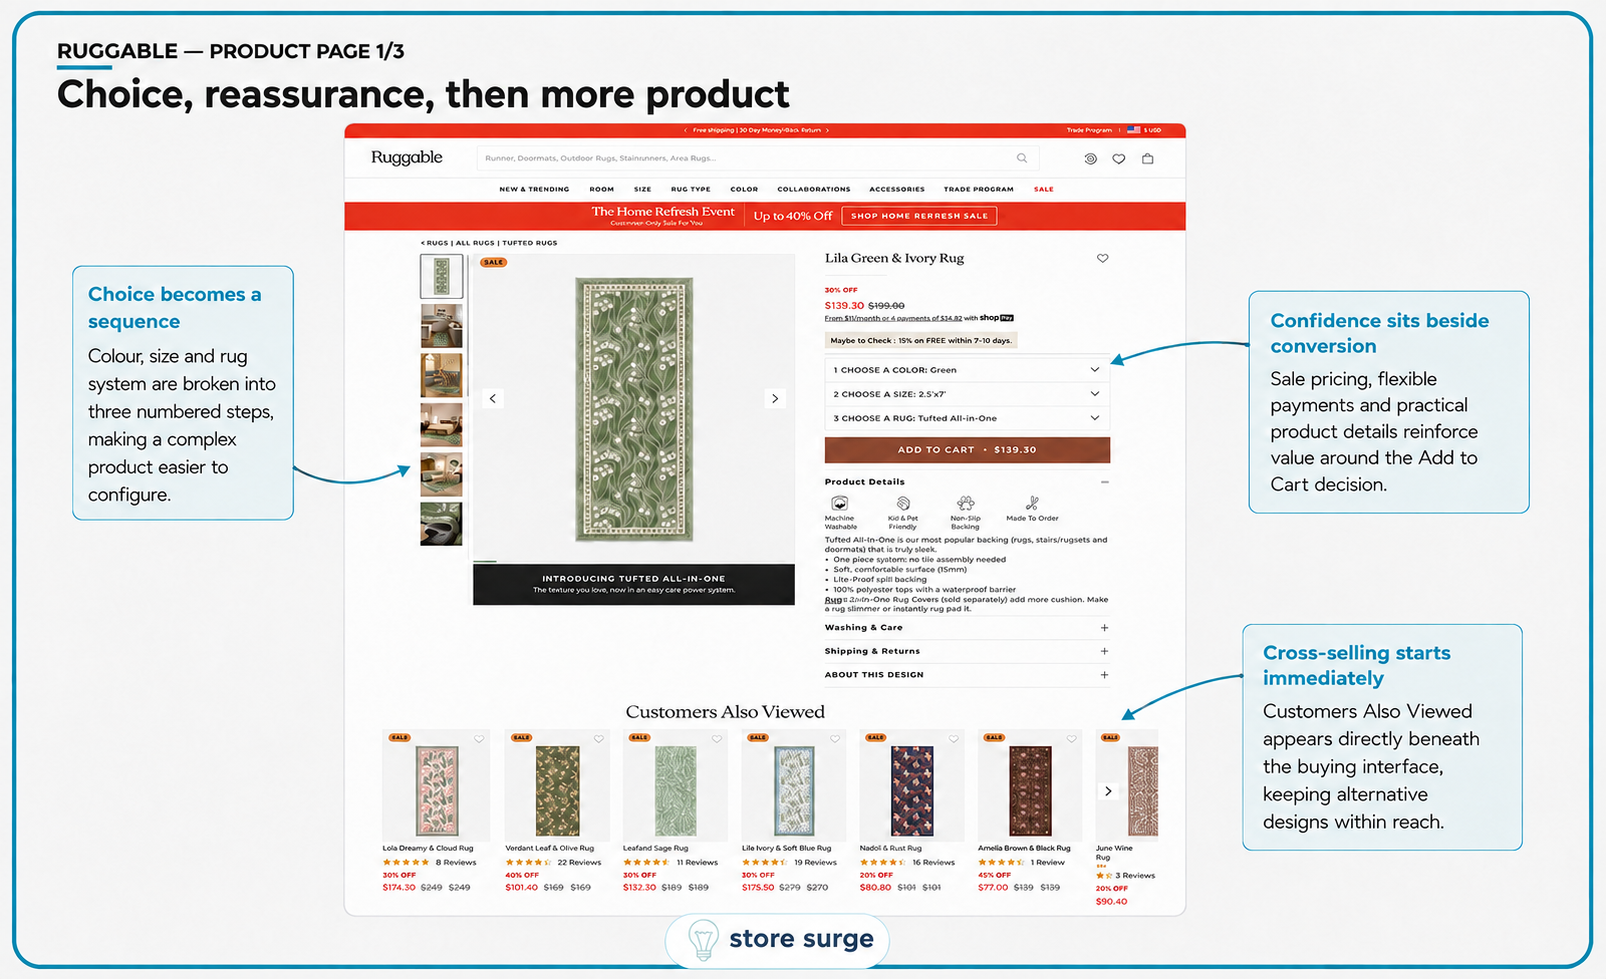This screenshot has height=979, width=1606.
Task: Favorite the Verdant Leaf & Olive Rug
Action: point(599,739)
